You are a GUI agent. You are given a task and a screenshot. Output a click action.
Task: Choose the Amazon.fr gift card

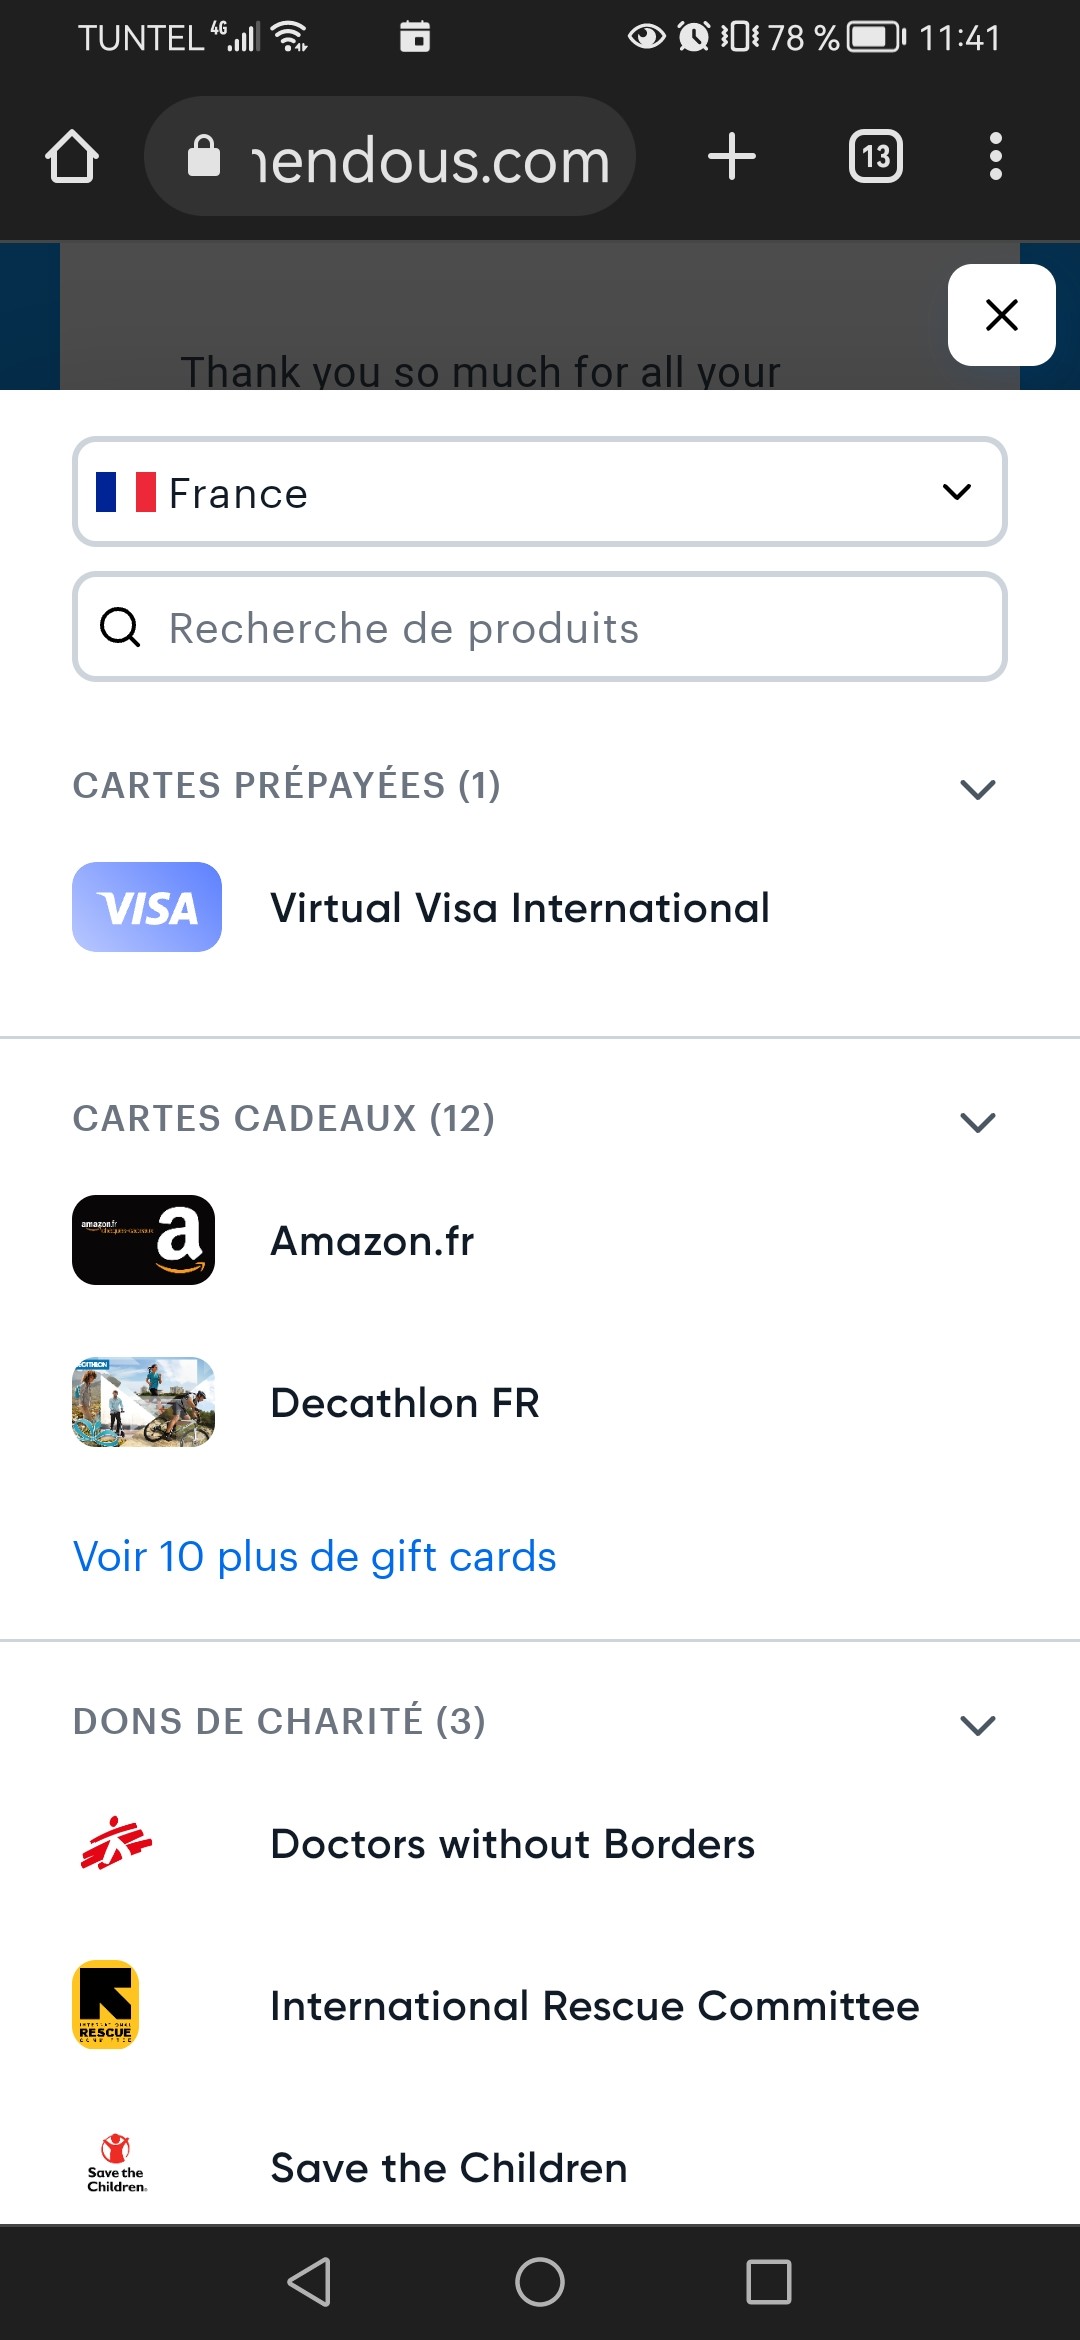(x=372, y=1241)
